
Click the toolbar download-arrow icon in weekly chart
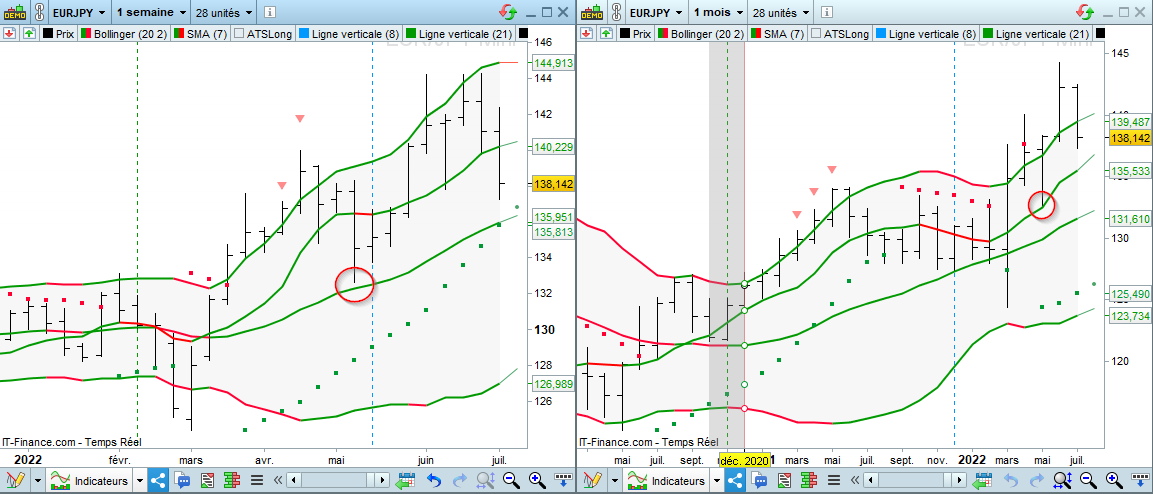coord(563,479)
